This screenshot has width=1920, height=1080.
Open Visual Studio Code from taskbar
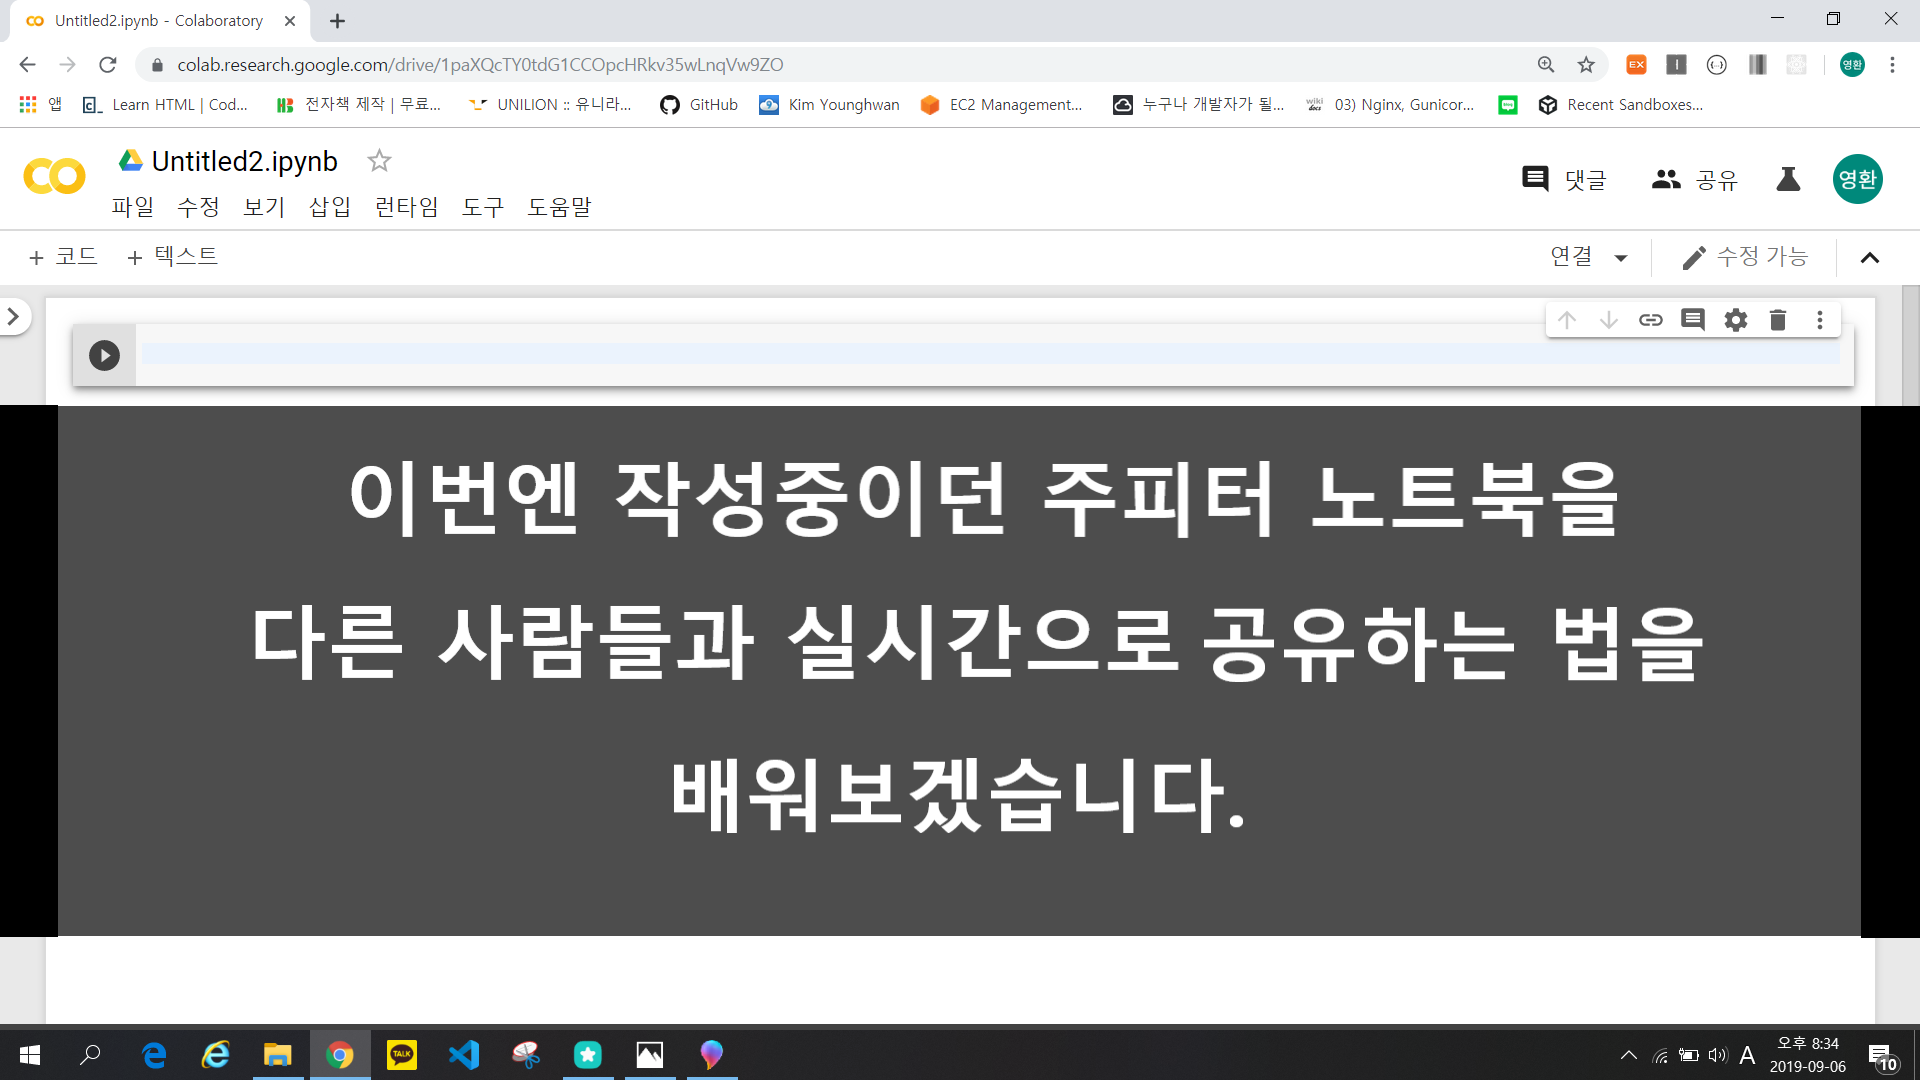pyautogui.click(x=464, y=1055)
